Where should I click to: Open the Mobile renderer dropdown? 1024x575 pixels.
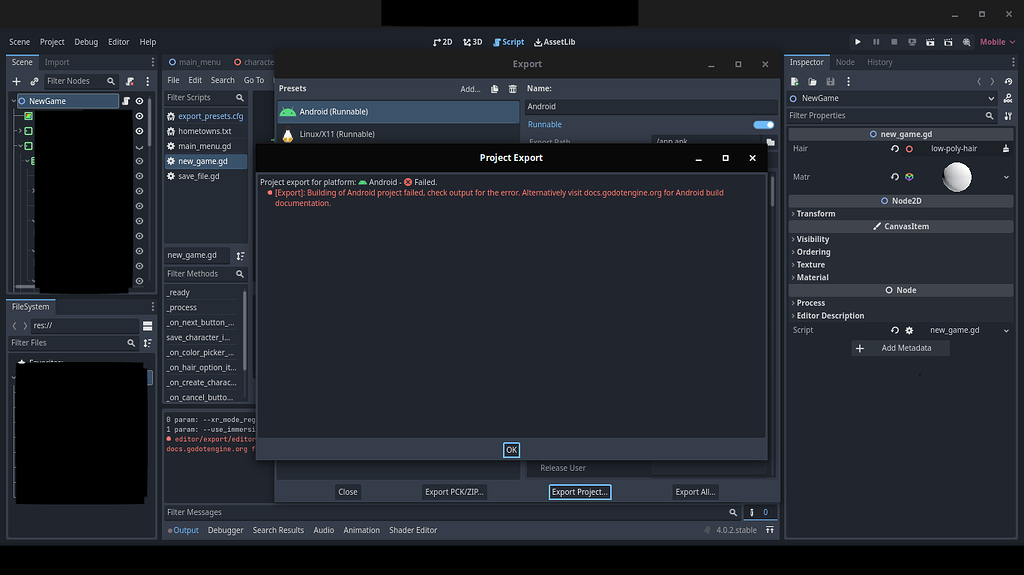pyautogui.click(x=997, y=42)
